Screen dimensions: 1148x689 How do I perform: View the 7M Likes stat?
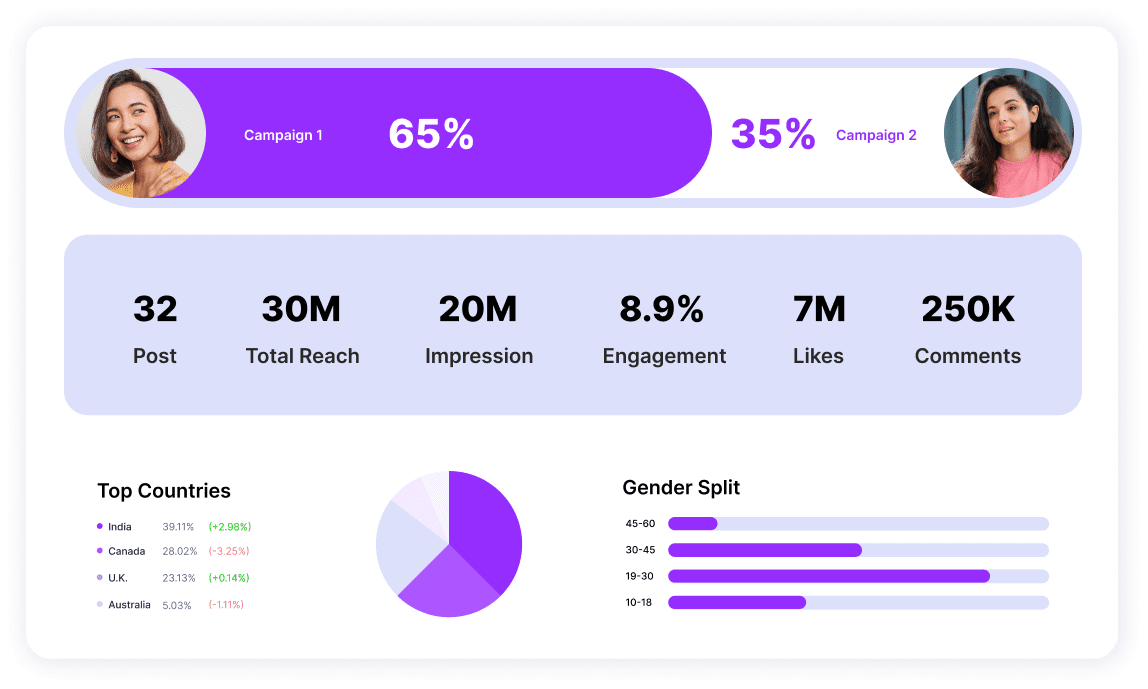[818, 328]
